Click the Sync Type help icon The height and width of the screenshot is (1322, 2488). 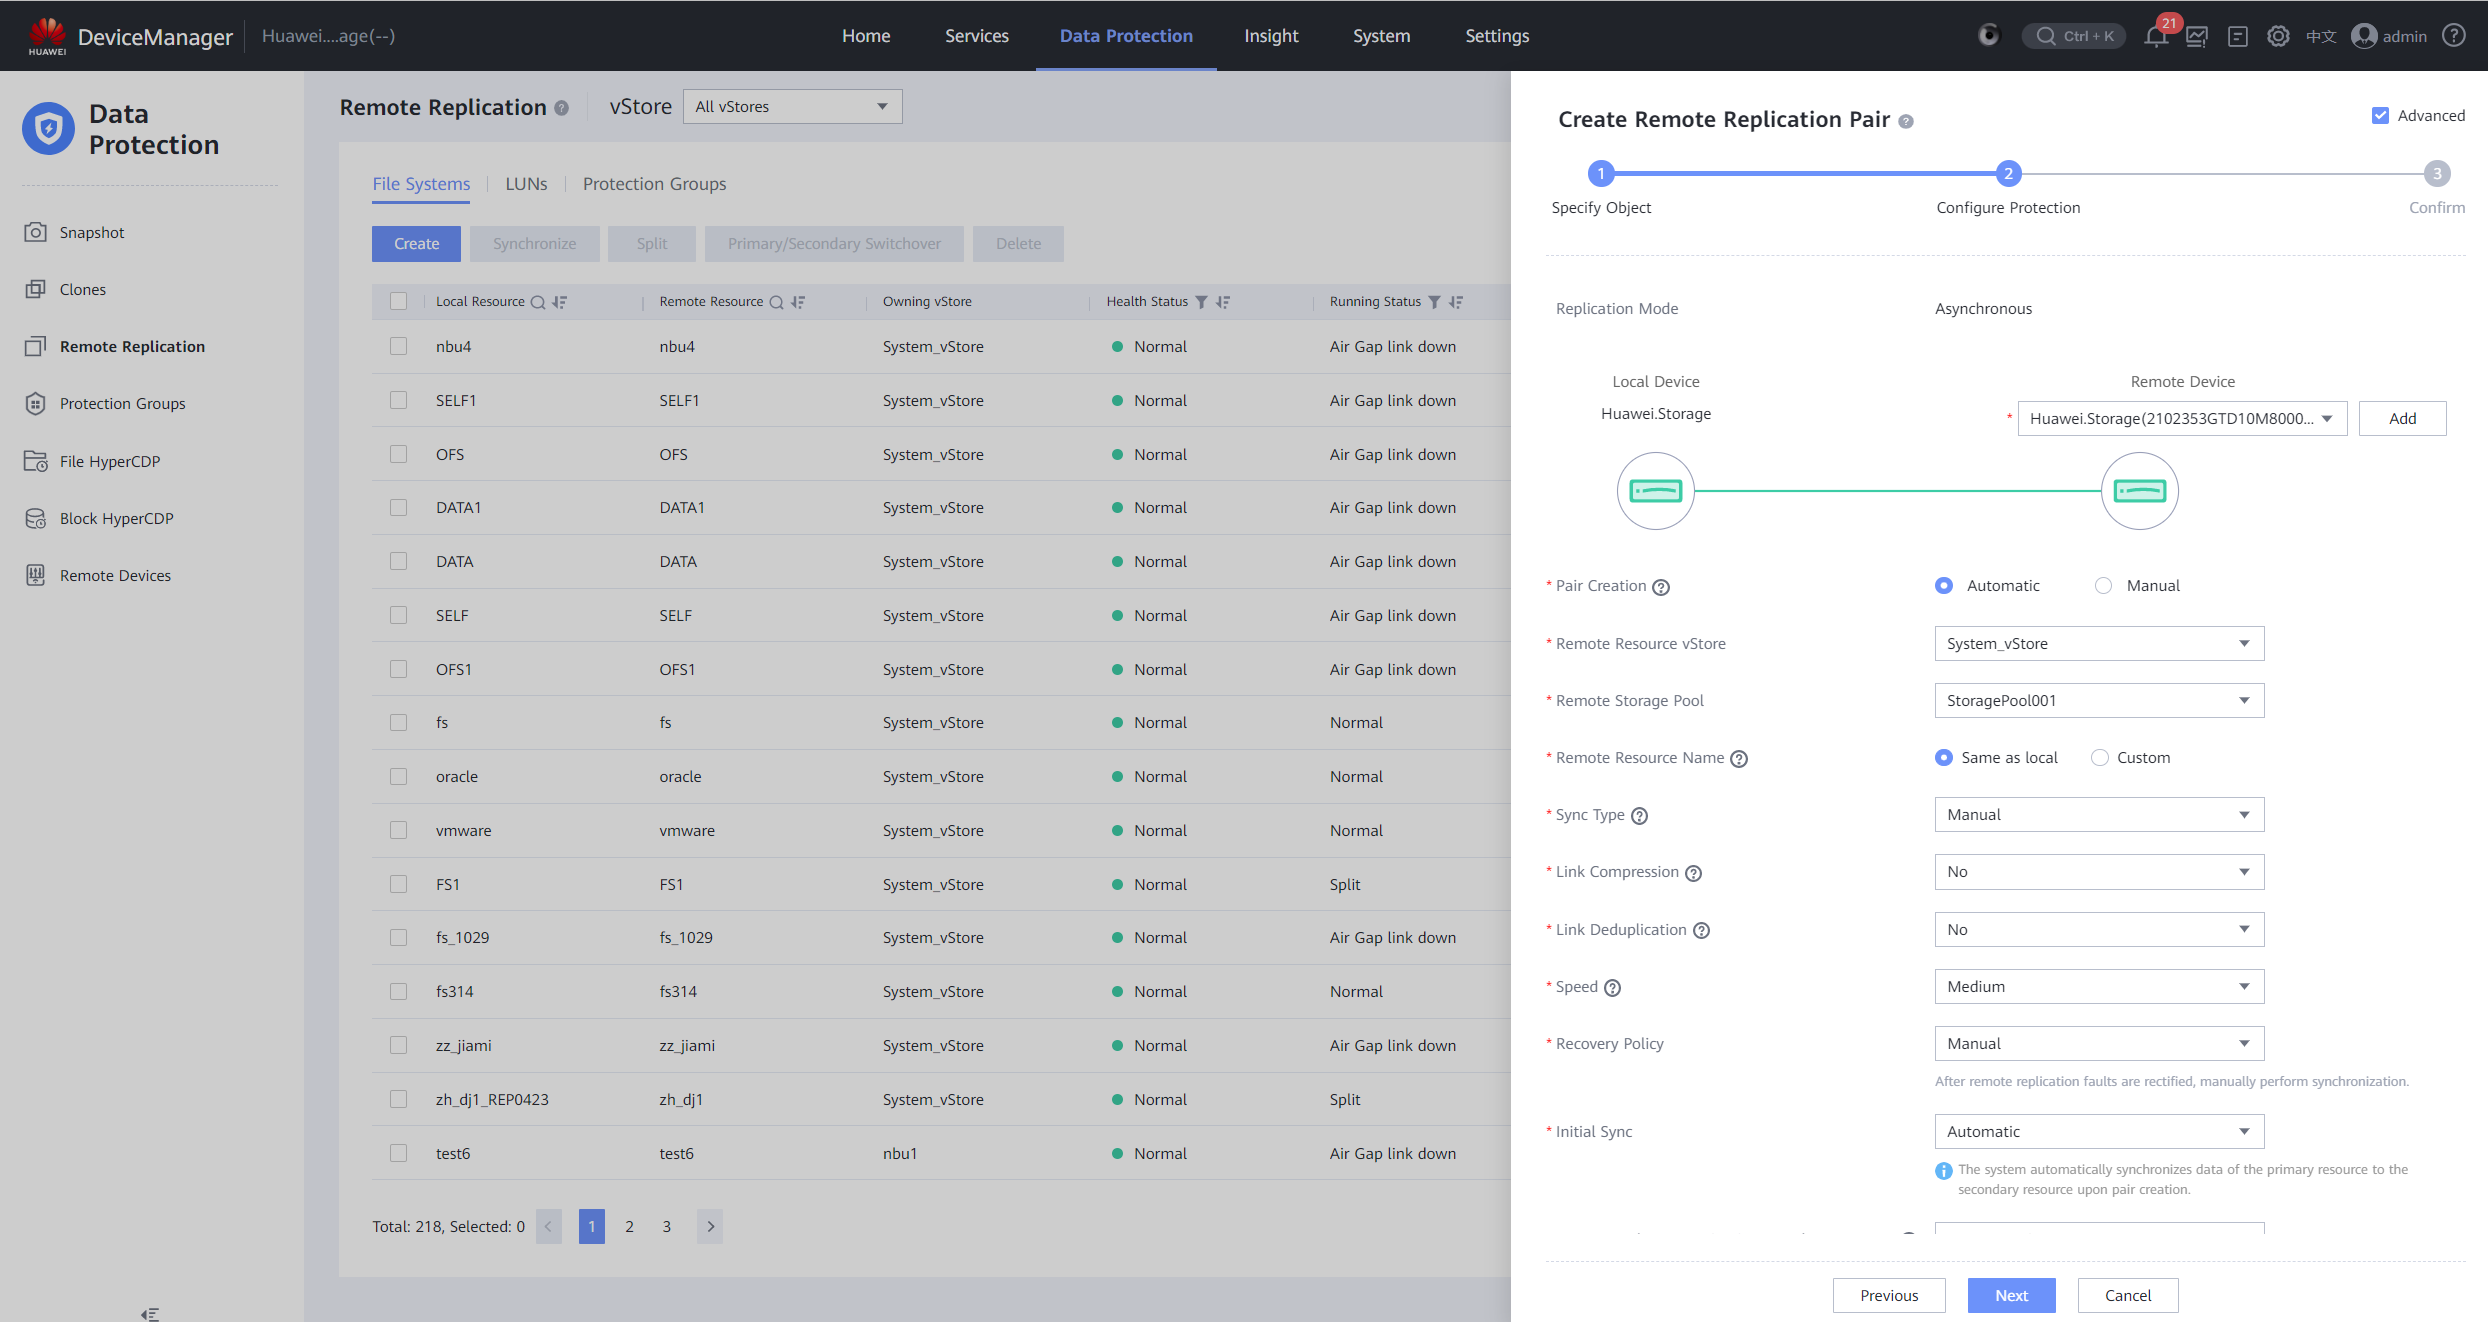coord(1639,816)
